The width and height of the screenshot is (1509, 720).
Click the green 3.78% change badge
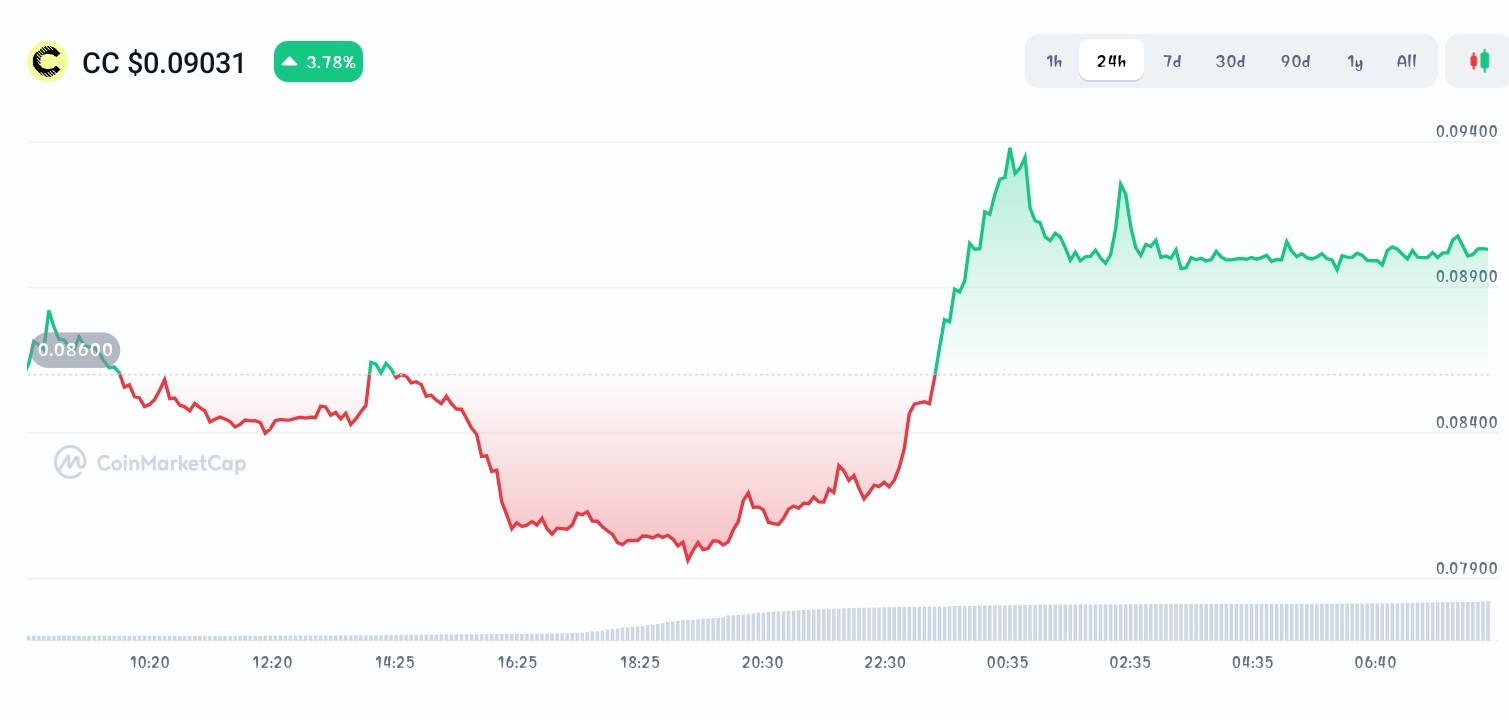point(318,62)
